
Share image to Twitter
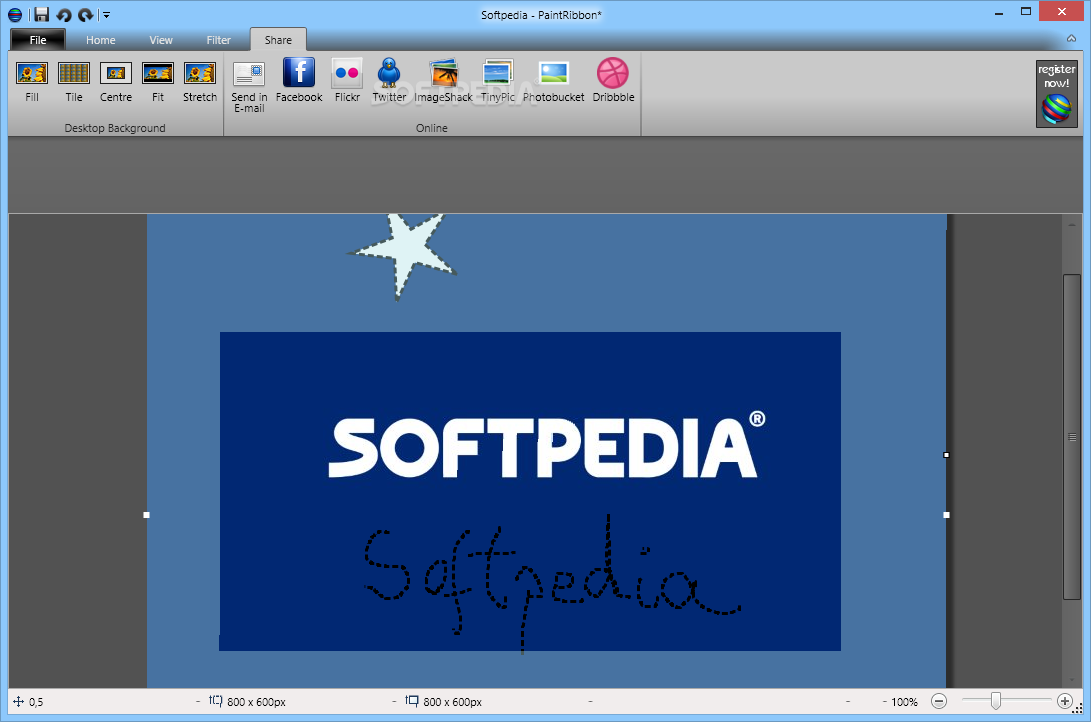point(389,81)
